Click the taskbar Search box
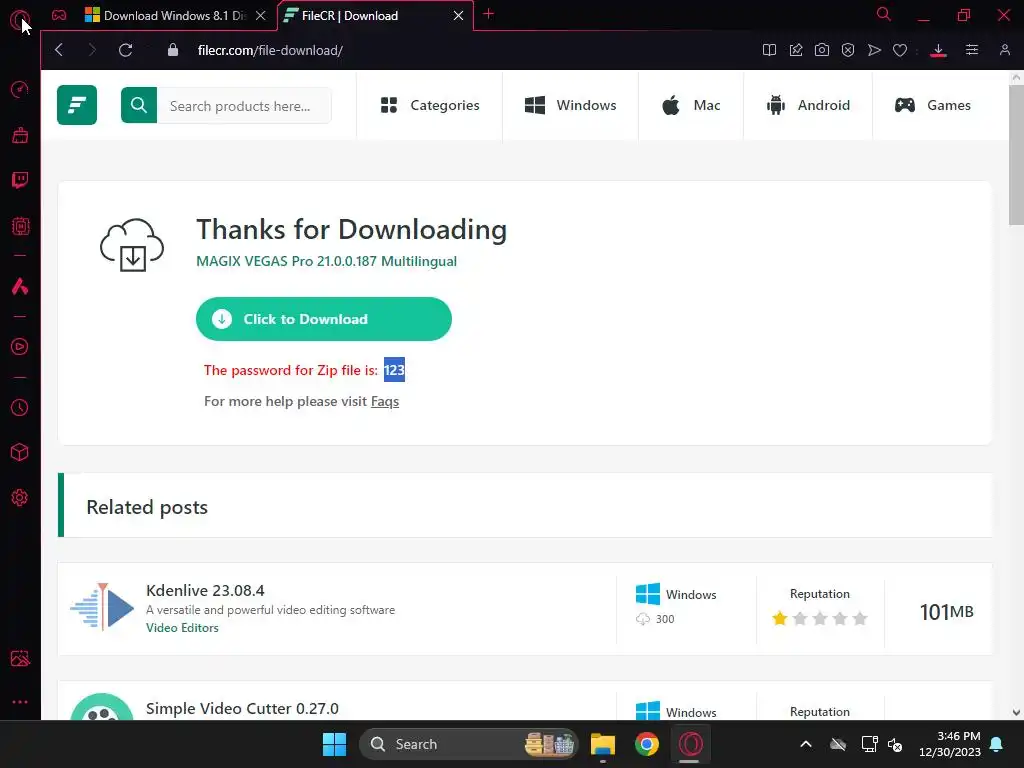This screenshot has width=1024, height=768. pyautogui.click(x=468, y=744)
